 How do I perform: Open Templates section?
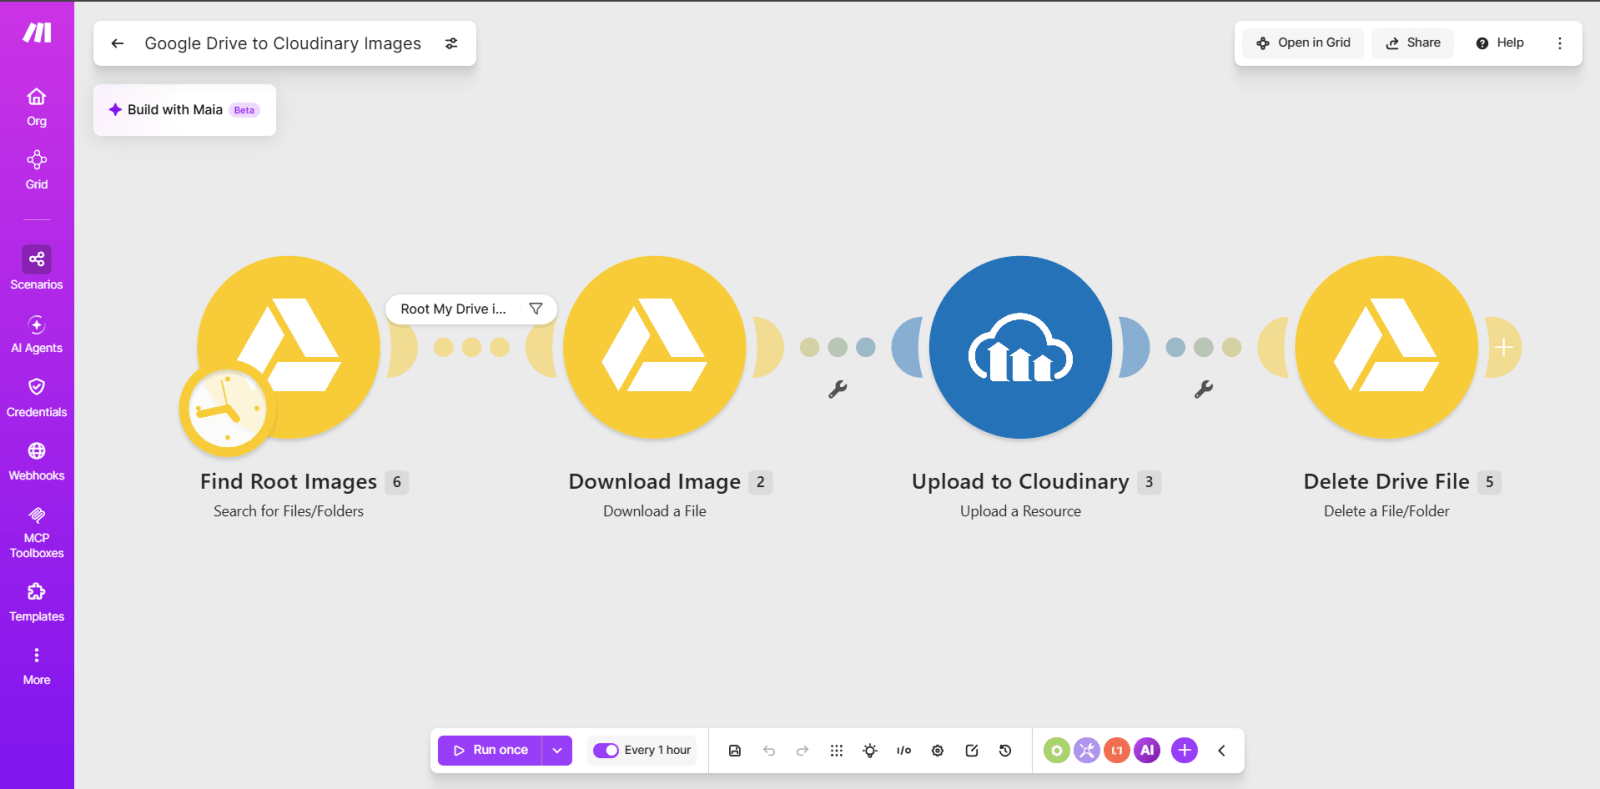click(x=37, y=602)
